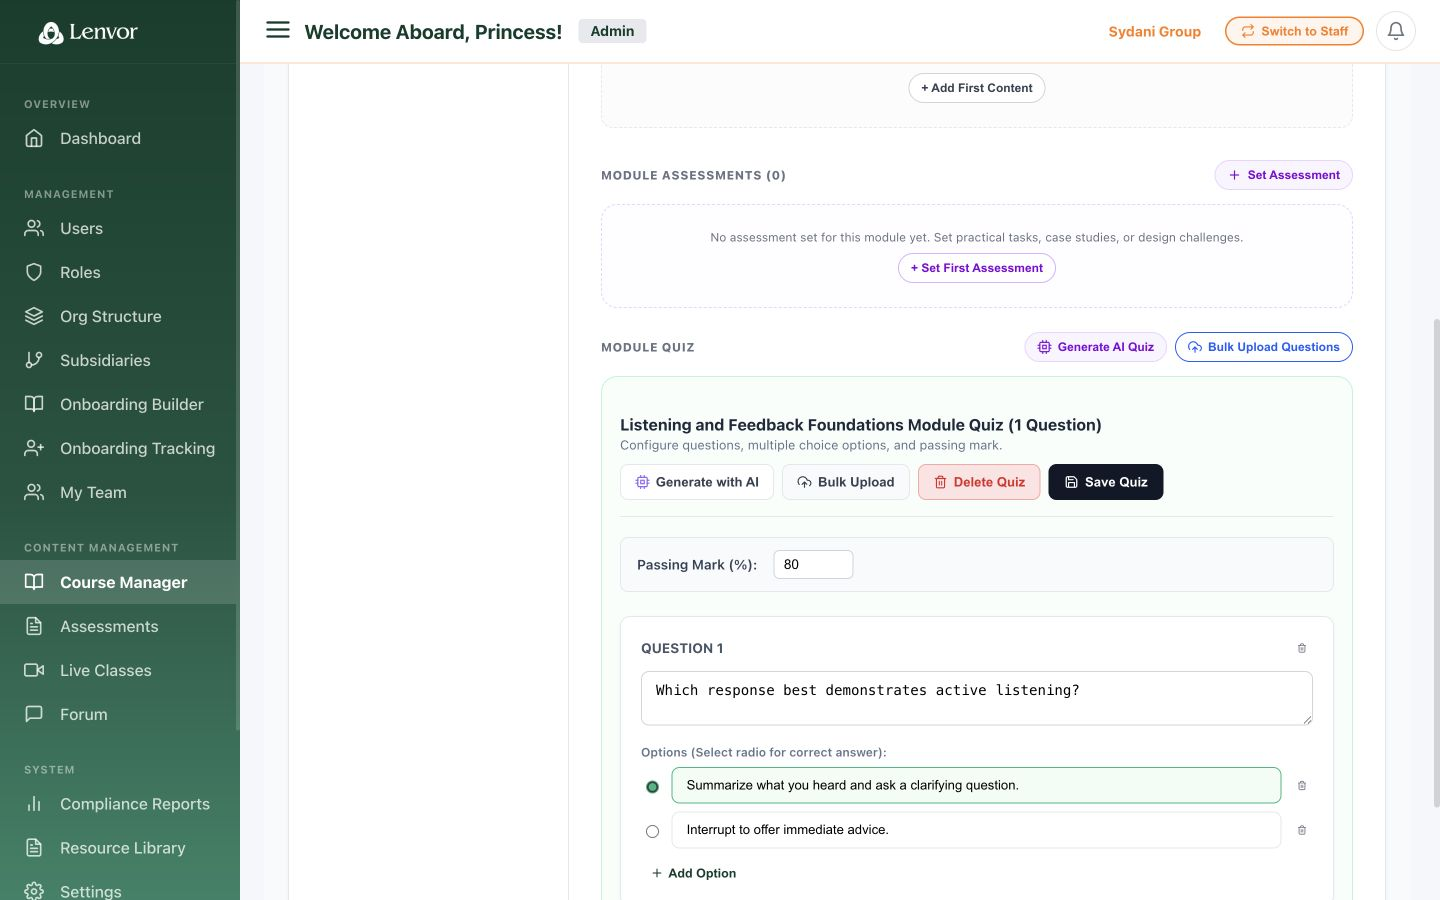Click Add Option under Question 1
Screen dimensions: 1440x900
(x=694, y=873)
